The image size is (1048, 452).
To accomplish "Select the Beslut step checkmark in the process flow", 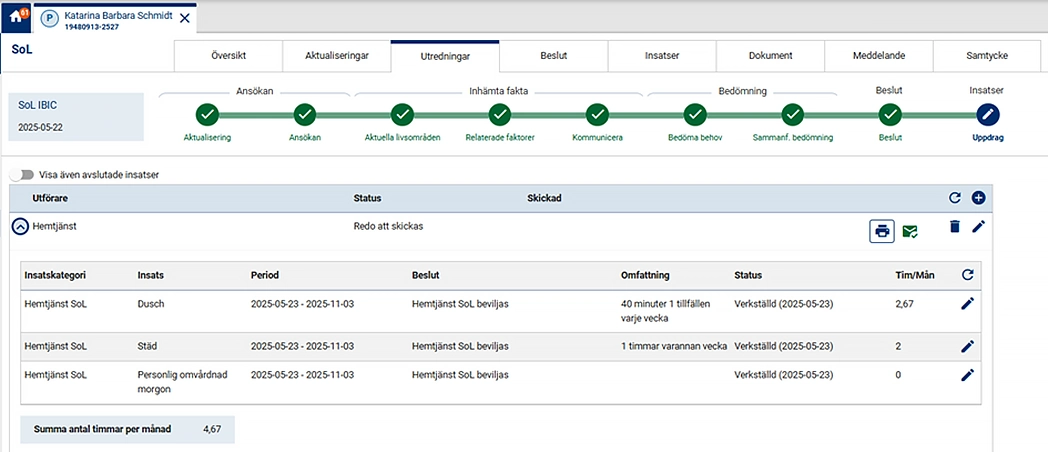I will tap(890, 115).
